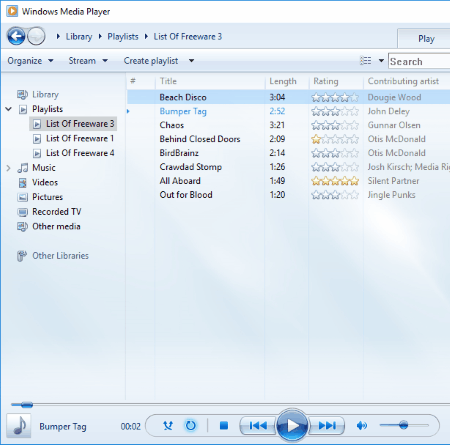Mute the volume speaker icon
The width and height of the screenshot is (450, 445).
point(362,426)
